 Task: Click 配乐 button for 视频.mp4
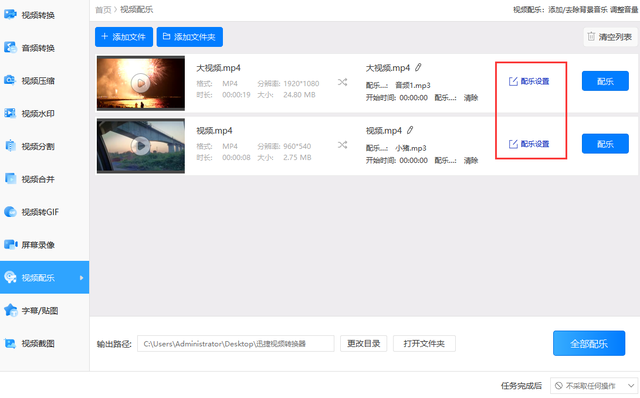click(x=605, y=144)
